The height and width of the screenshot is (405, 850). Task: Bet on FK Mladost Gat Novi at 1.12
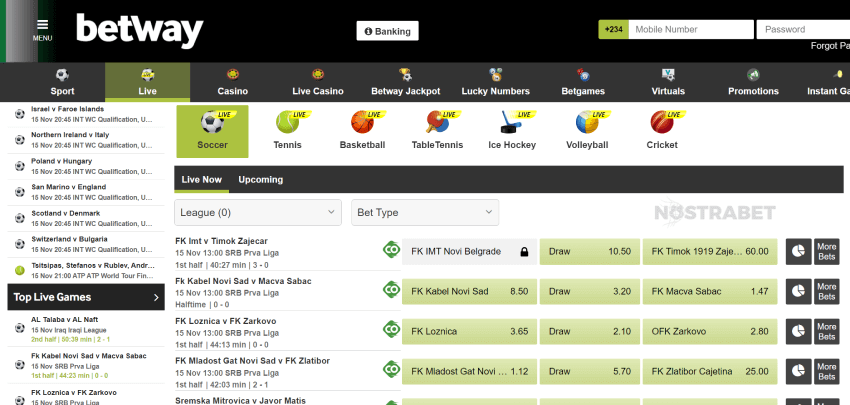pyautogui.click(x=469, y=371)
